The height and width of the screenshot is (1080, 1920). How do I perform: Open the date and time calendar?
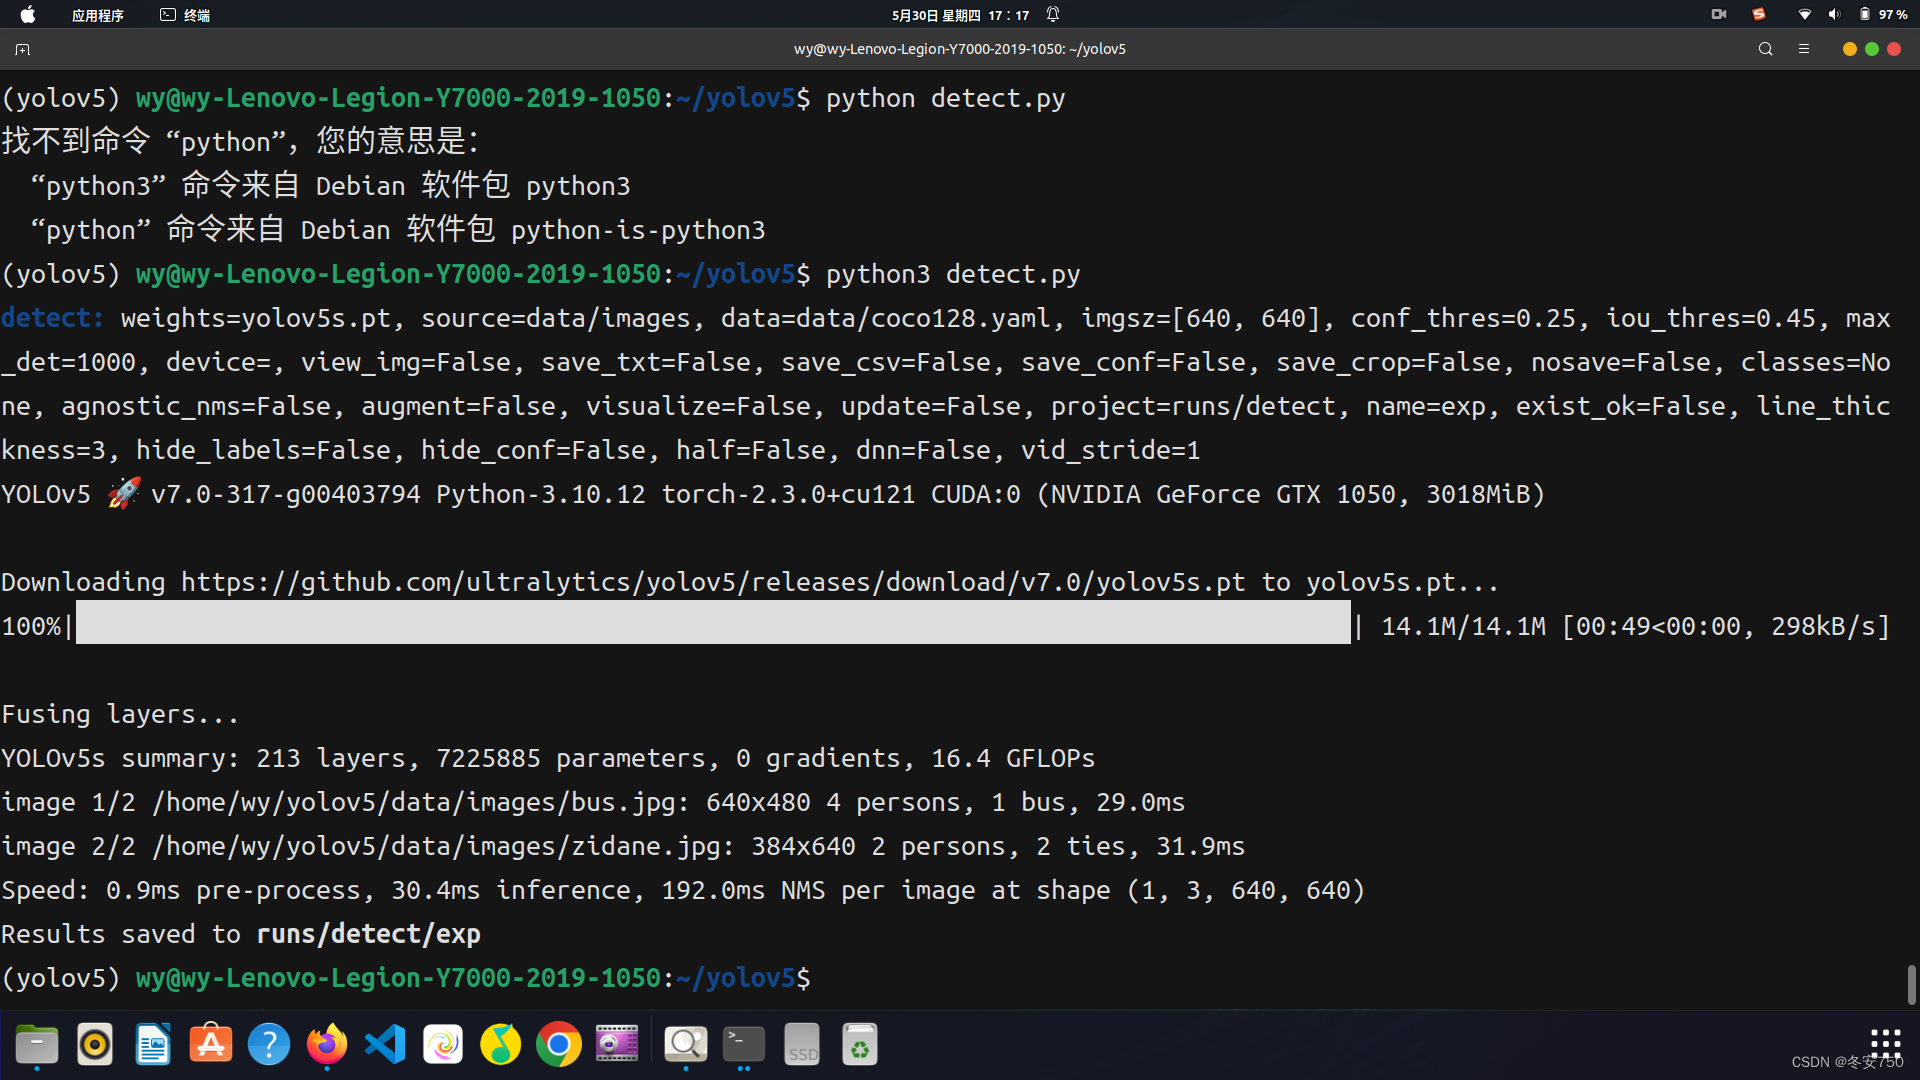(960, 15)
